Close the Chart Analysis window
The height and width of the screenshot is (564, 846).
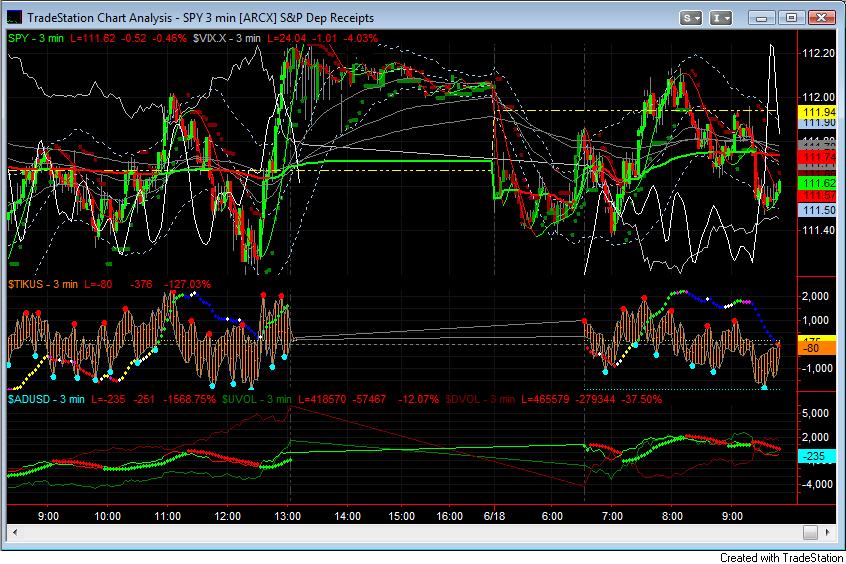822,18
